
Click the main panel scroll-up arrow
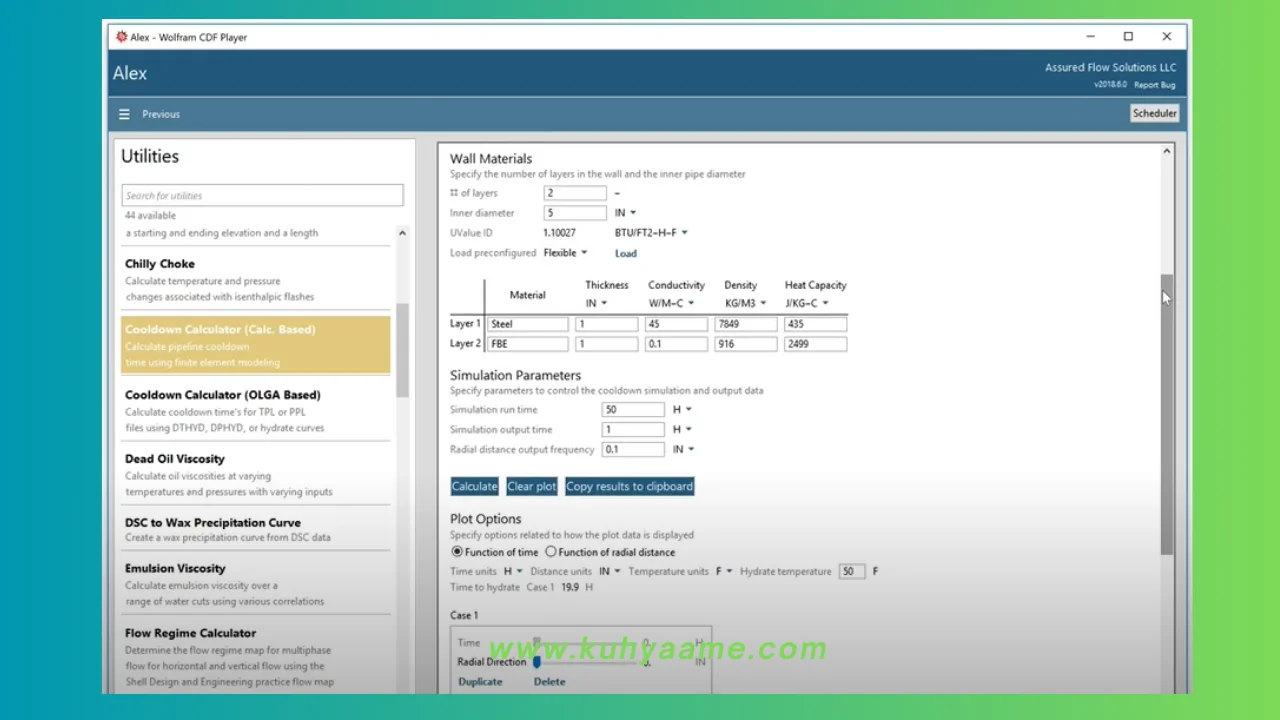pos(1166,152)
